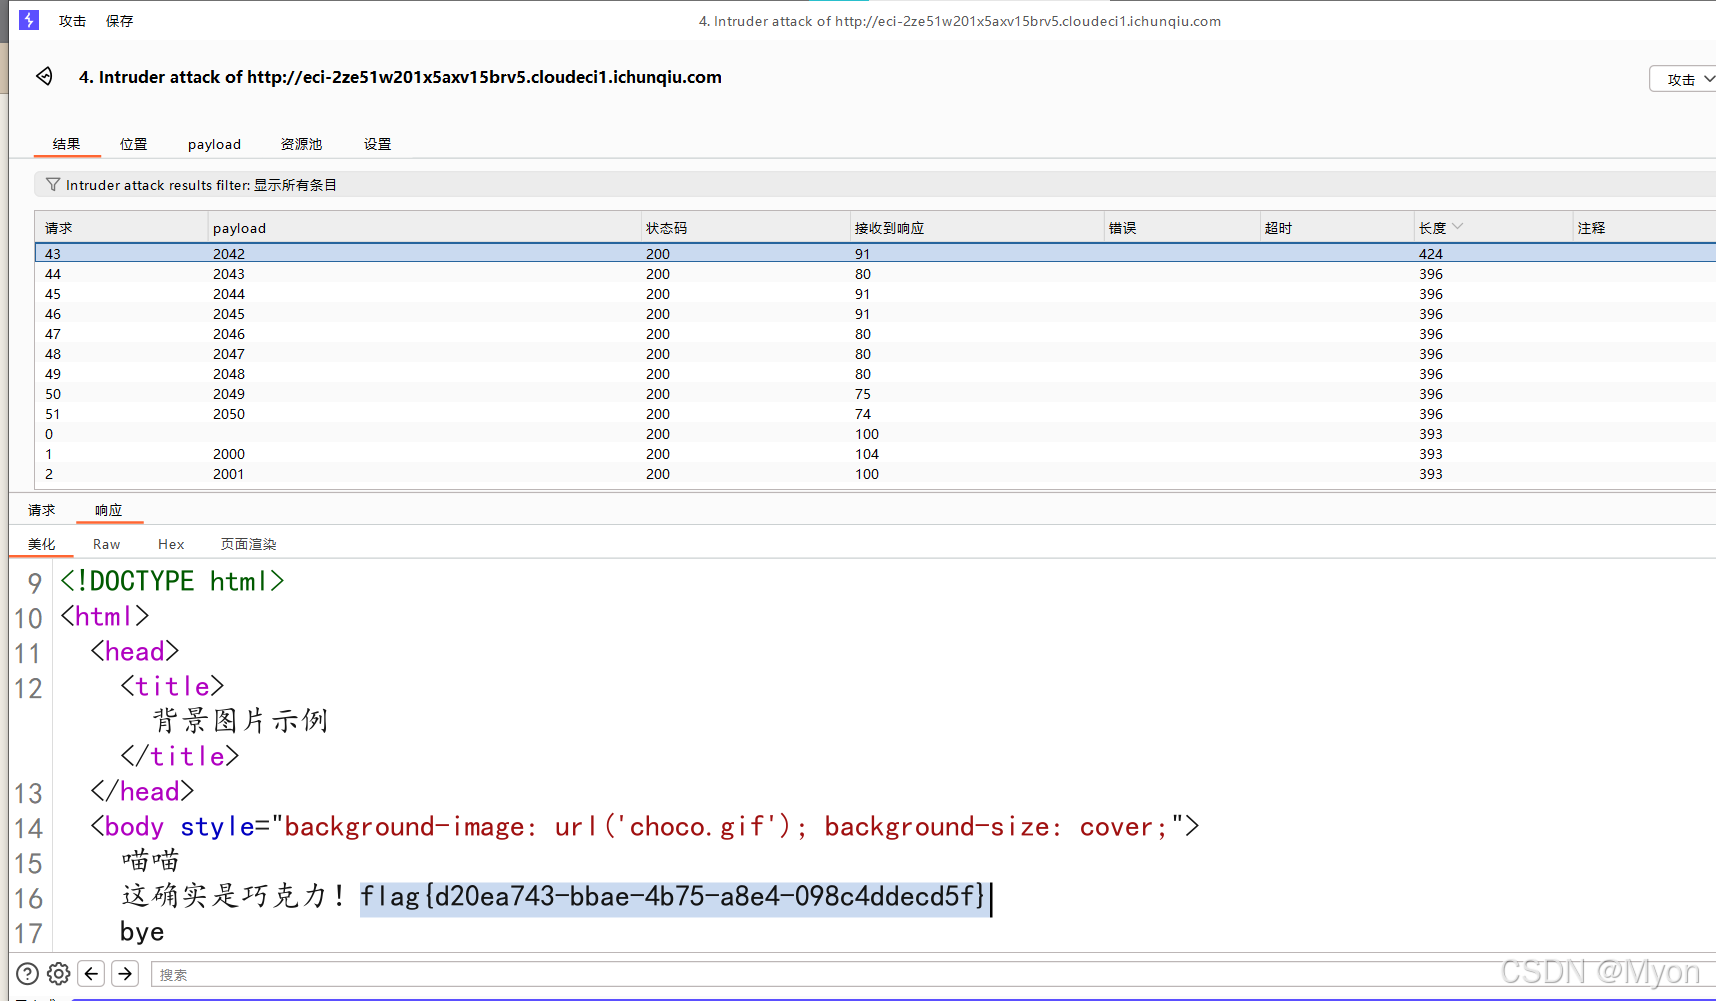Select the 美化 view tab
1716x1001 pixels.
pyautogui.click(x=42, y=544)
